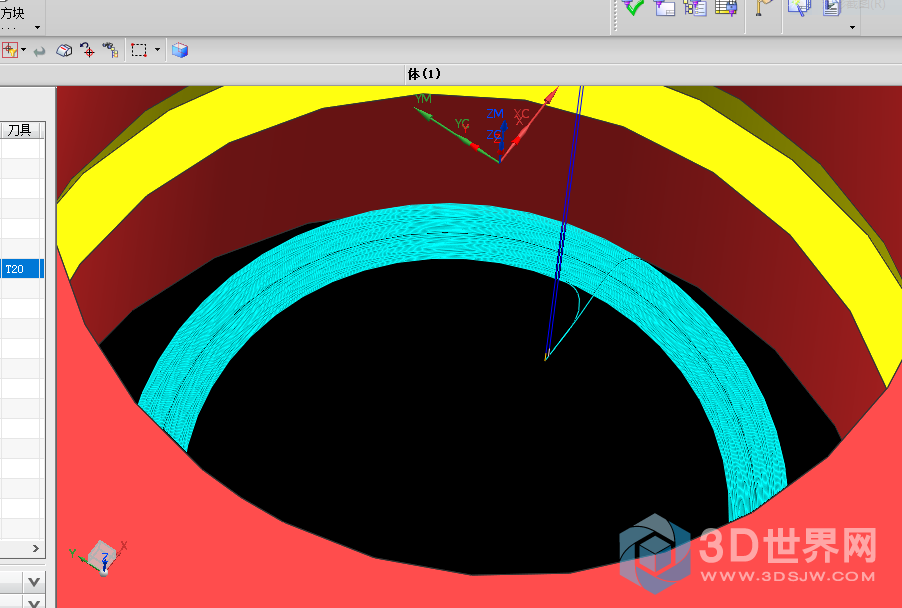
Task: Click the find-in-navigator binoculars icon
Action: point(110,51)
